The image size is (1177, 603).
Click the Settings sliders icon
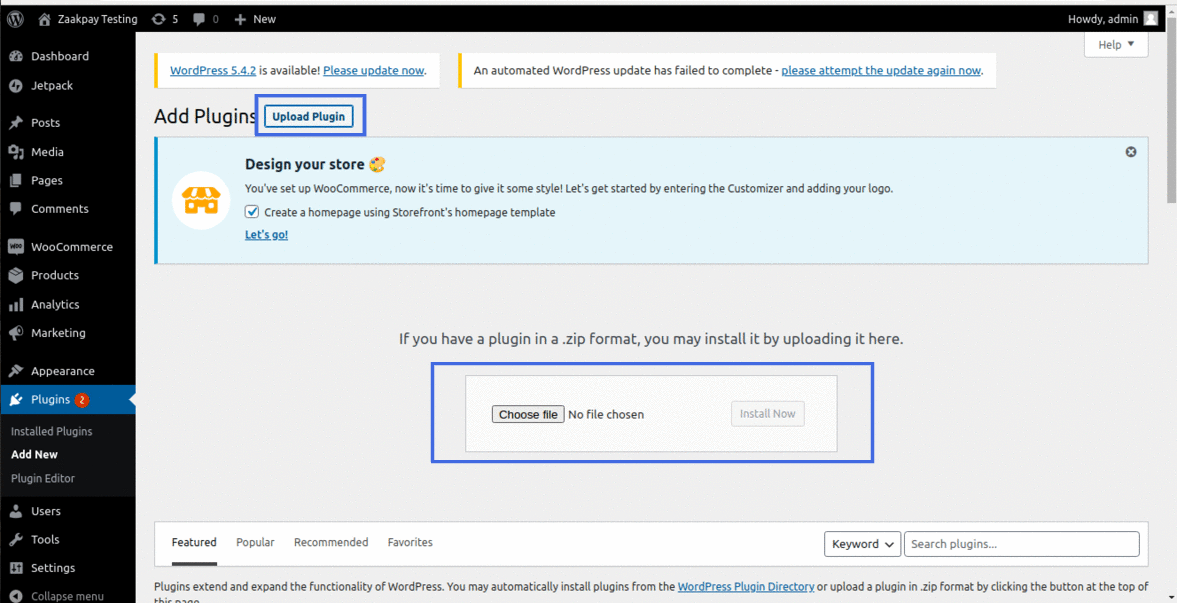click(x=16, y=568)
